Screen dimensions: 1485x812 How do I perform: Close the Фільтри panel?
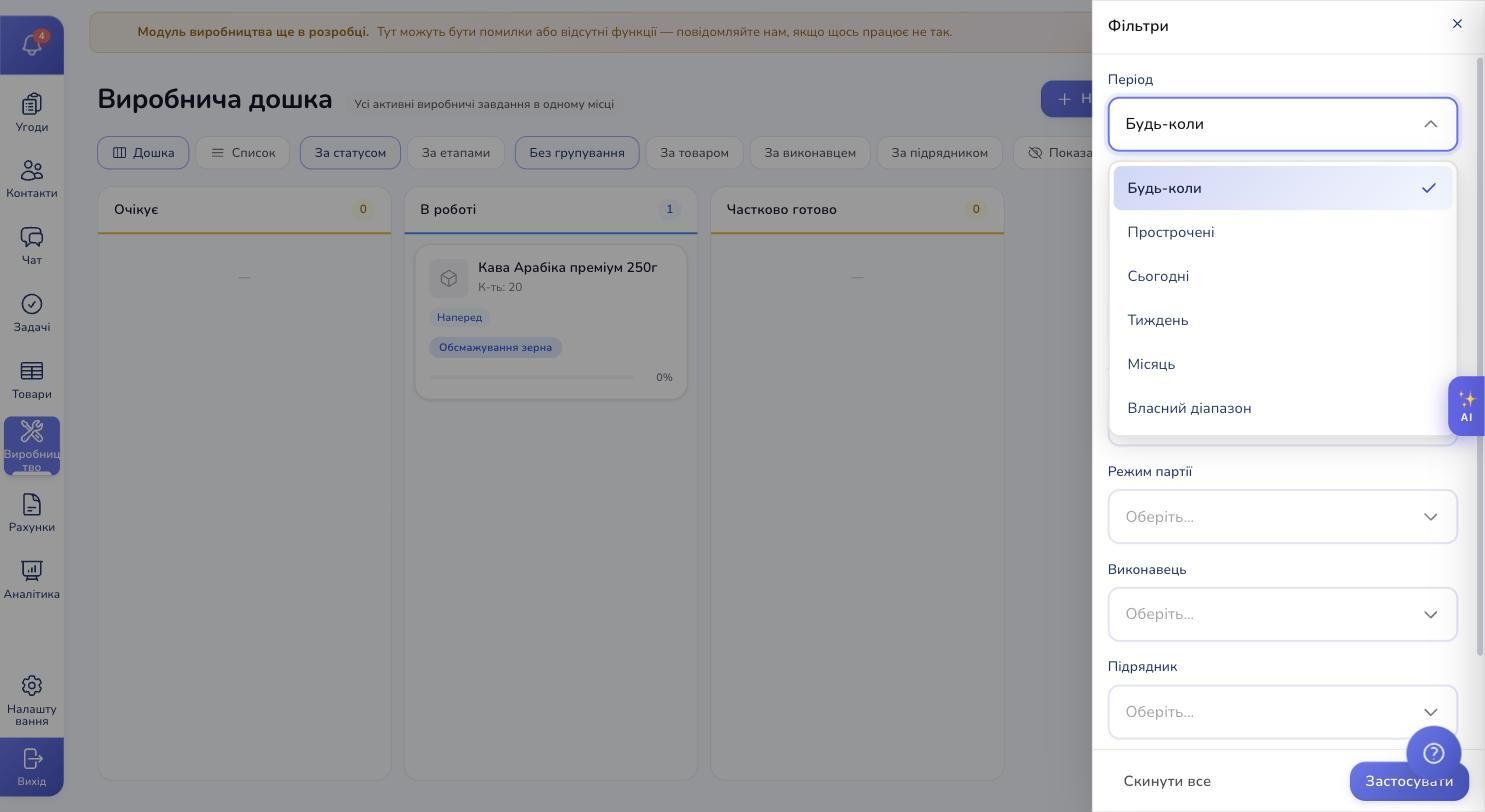point(1457,24)
